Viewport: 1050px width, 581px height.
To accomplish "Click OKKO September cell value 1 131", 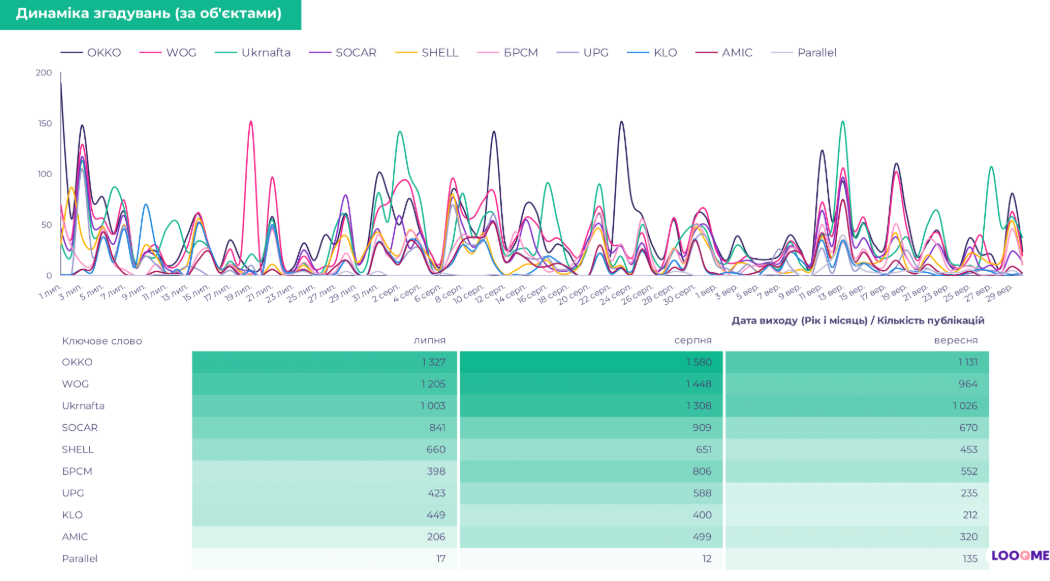I will pyautogui.click(x=966, y=362).
